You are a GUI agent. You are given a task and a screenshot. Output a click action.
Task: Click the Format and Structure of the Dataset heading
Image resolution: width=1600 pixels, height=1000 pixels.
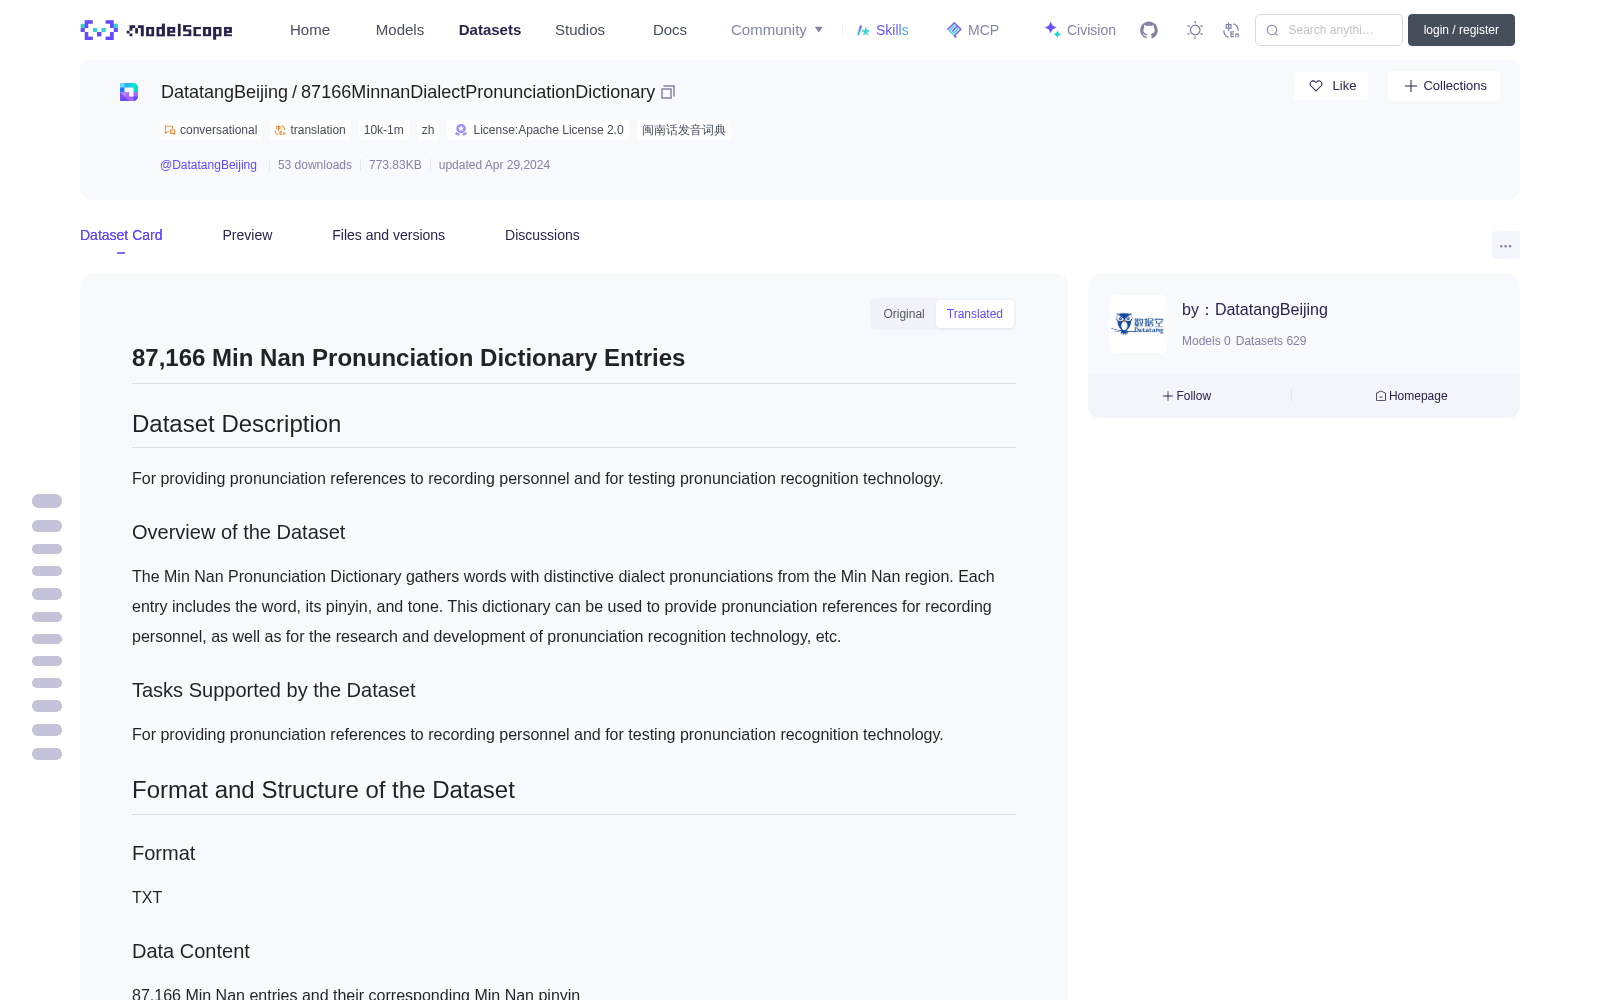pos(323,790)
